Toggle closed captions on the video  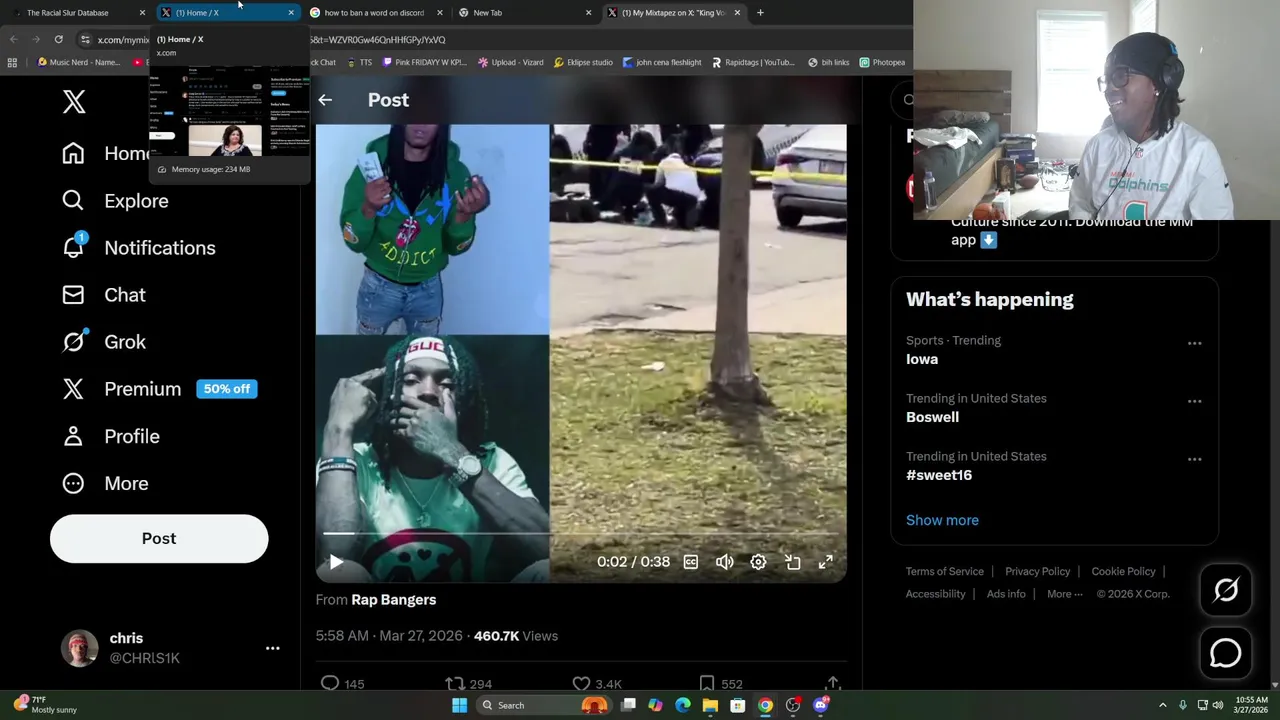click(690, 562)
